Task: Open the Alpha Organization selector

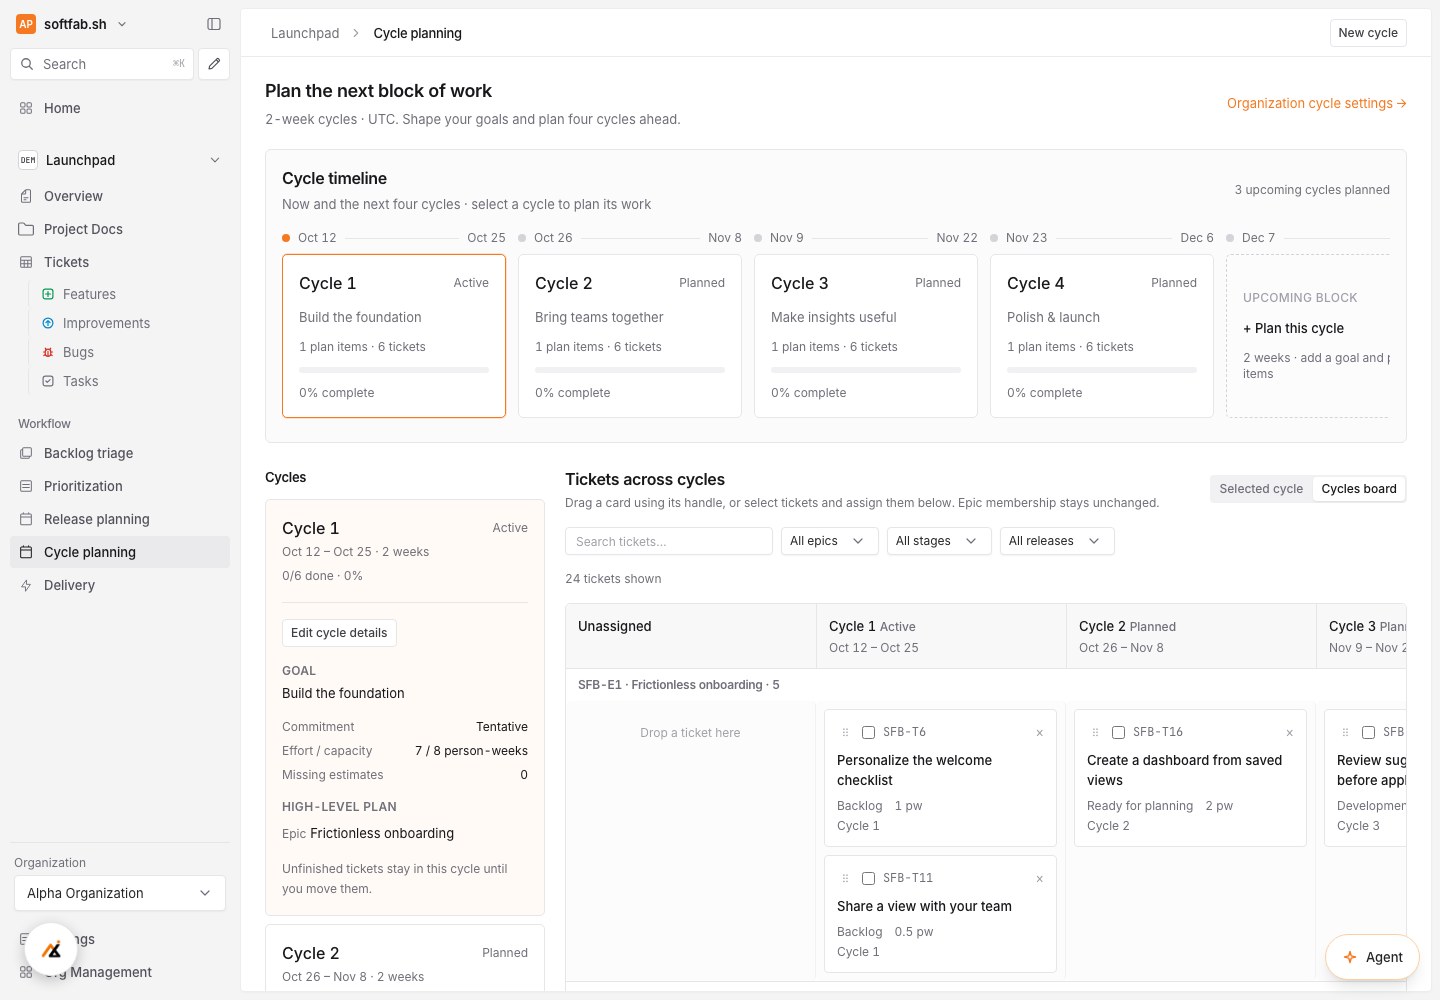Action: tap(120, 893)
